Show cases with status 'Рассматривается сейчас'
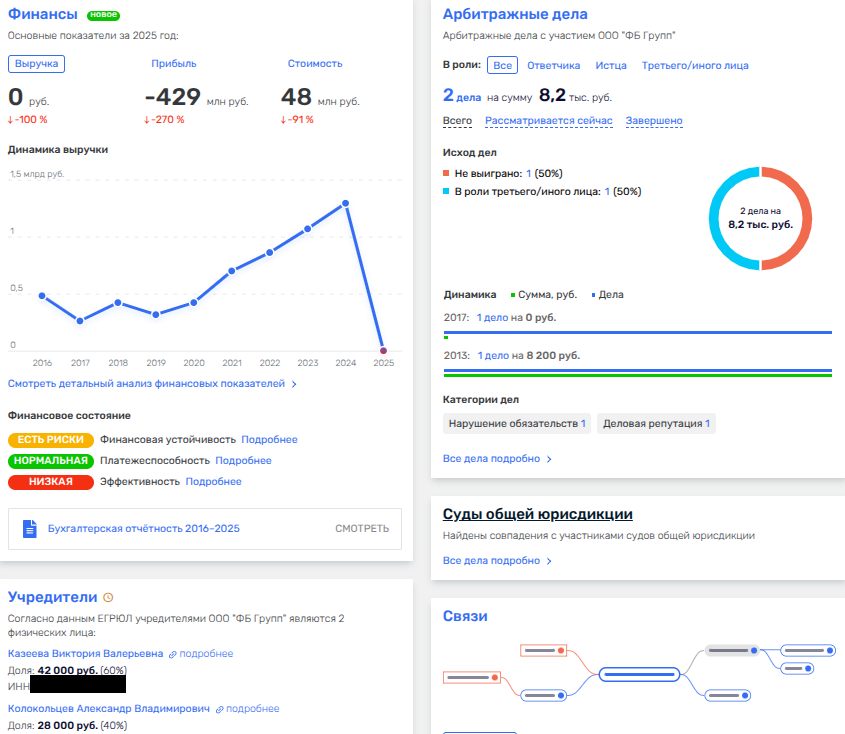The image size is (845, 734). [x=548, y=121]
